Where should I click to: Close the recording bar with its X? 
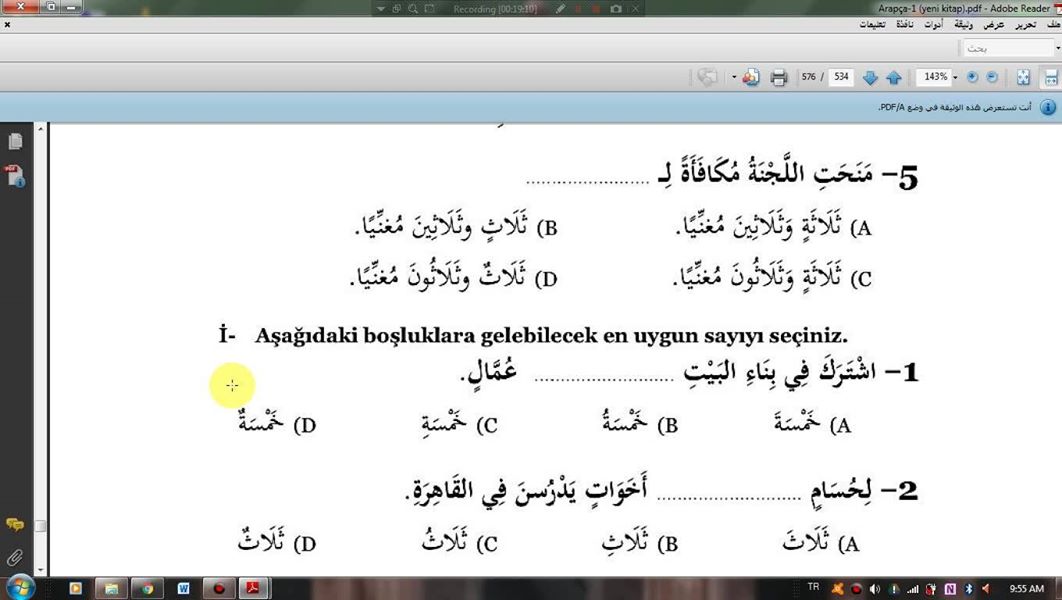point(635,9)
